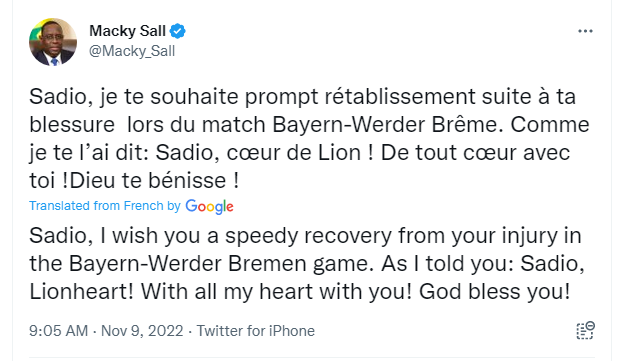Click the phrase "Dieu te bénisse"

click(x=148, y=181)
